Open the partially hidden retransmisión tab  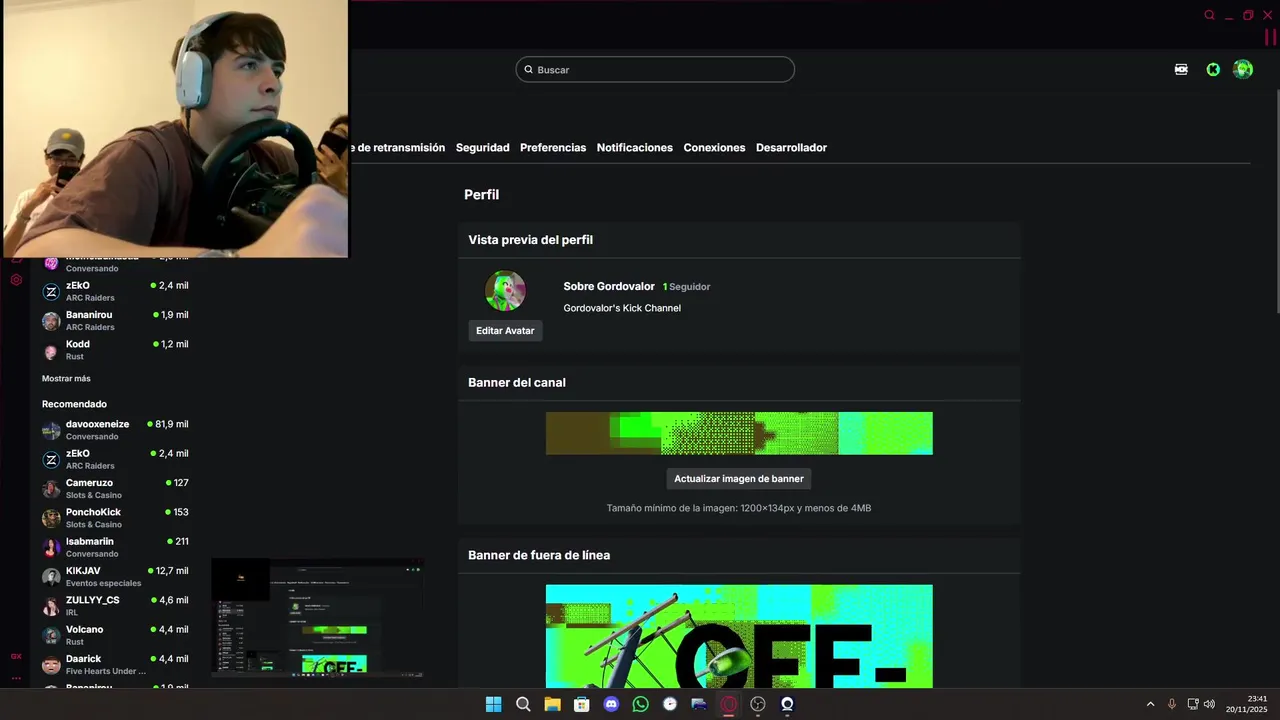397,147
